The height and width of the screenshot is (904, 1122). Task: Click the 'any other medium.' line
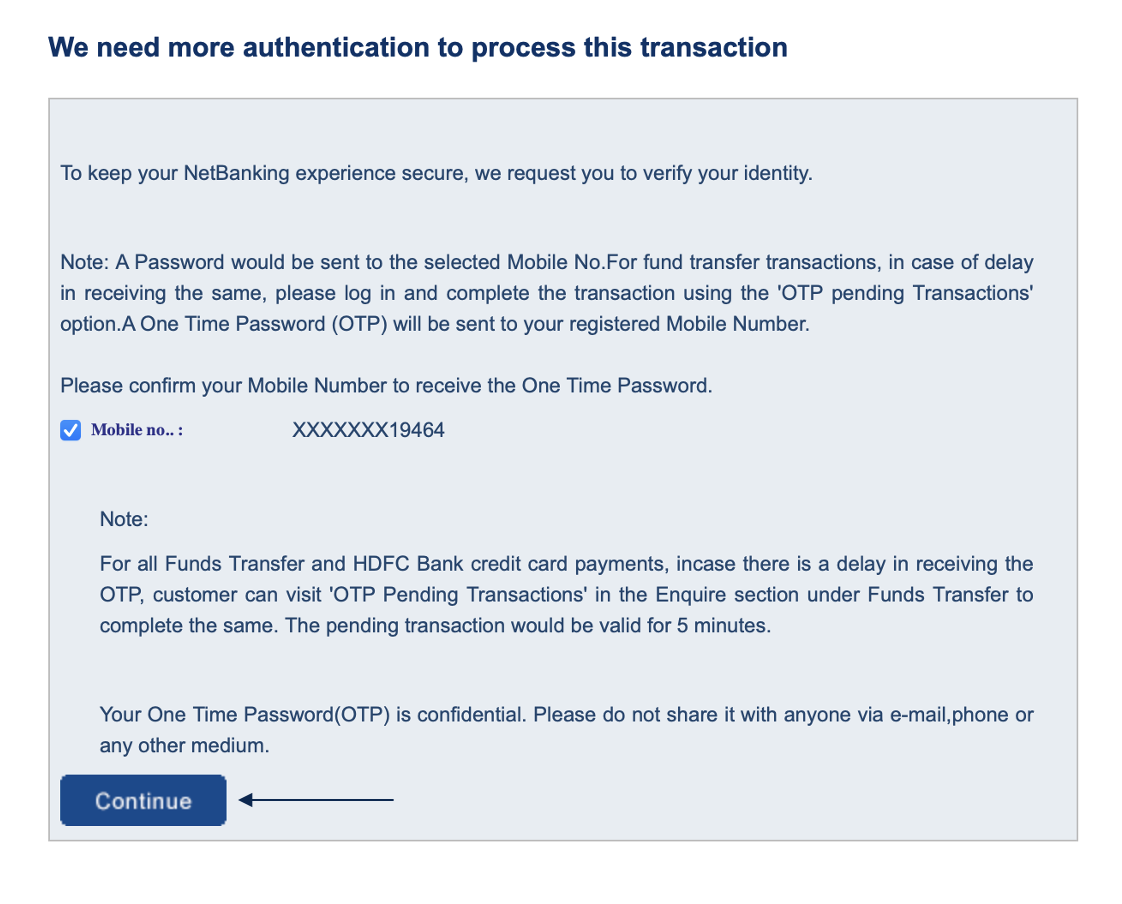pos(185,746)
